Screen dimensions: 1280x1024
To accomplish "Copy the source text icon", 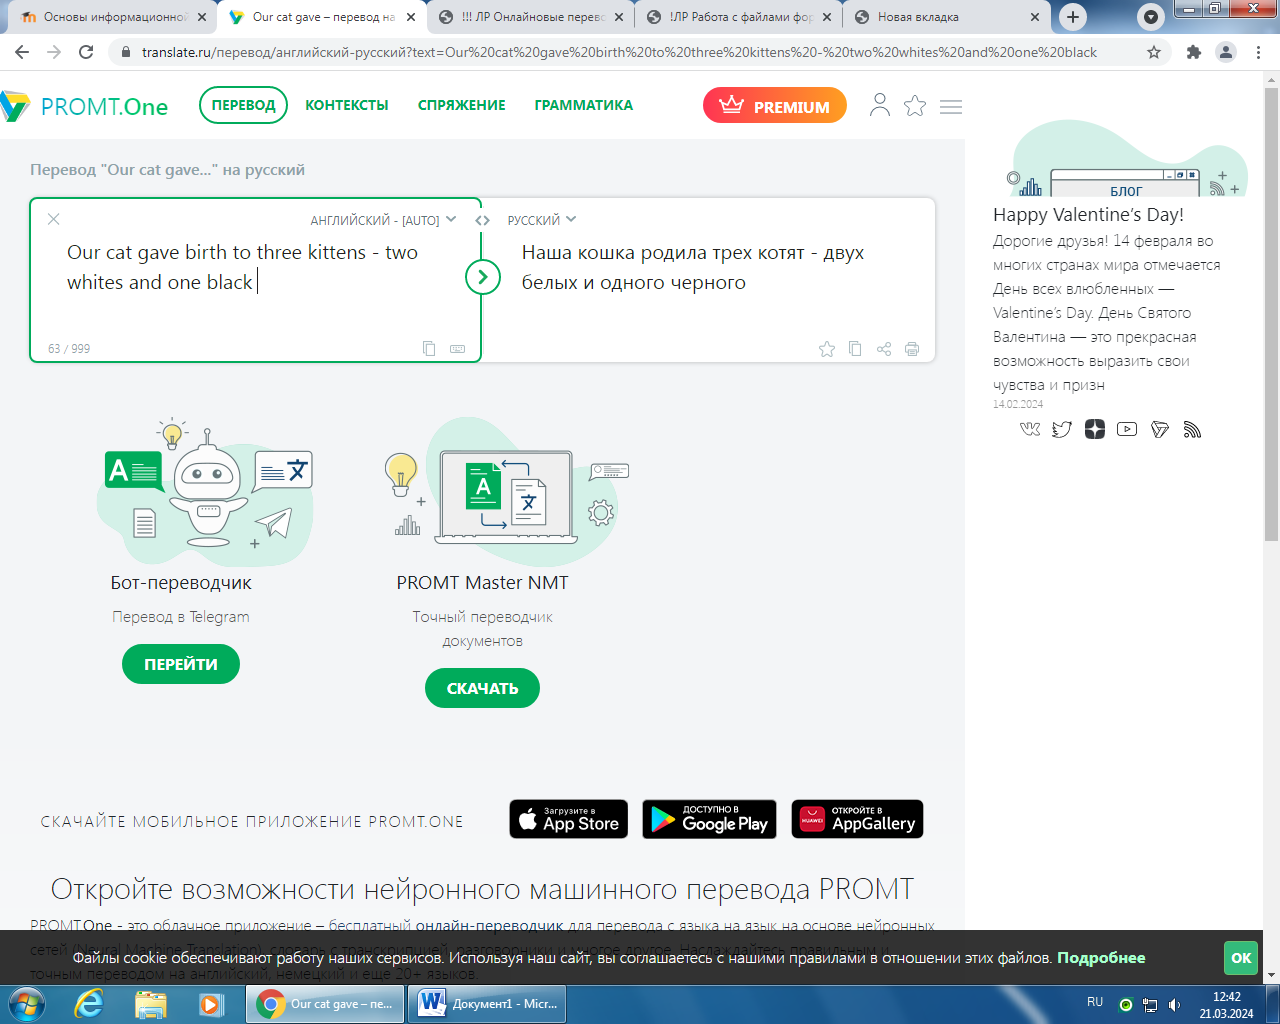I will pyautogui.click(x=429, y=348).
